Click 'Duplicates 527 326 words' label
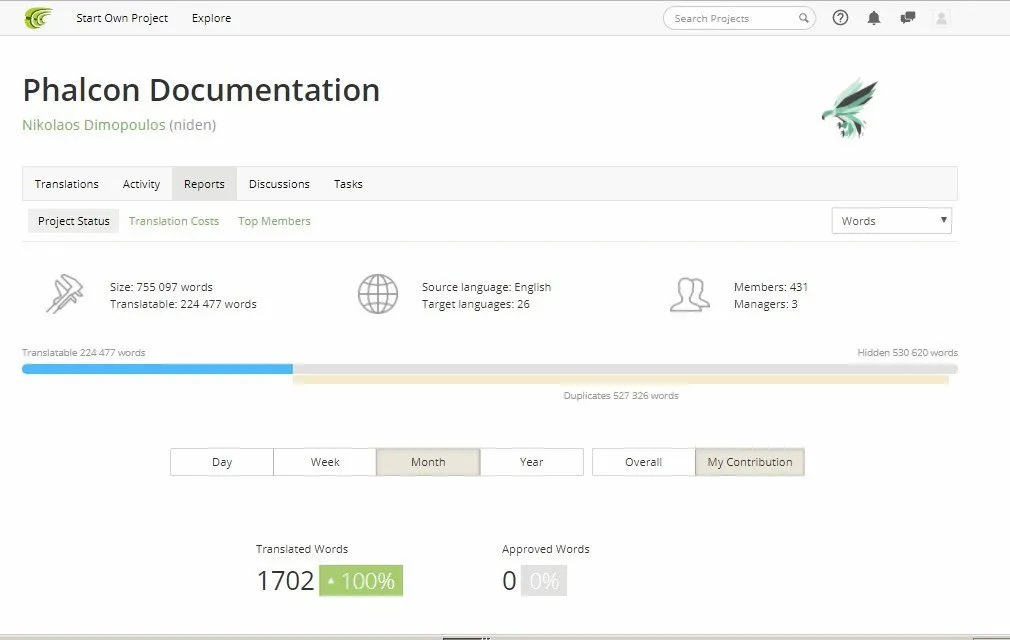This screenshot has width=1010, height=640. click(621, 395)
